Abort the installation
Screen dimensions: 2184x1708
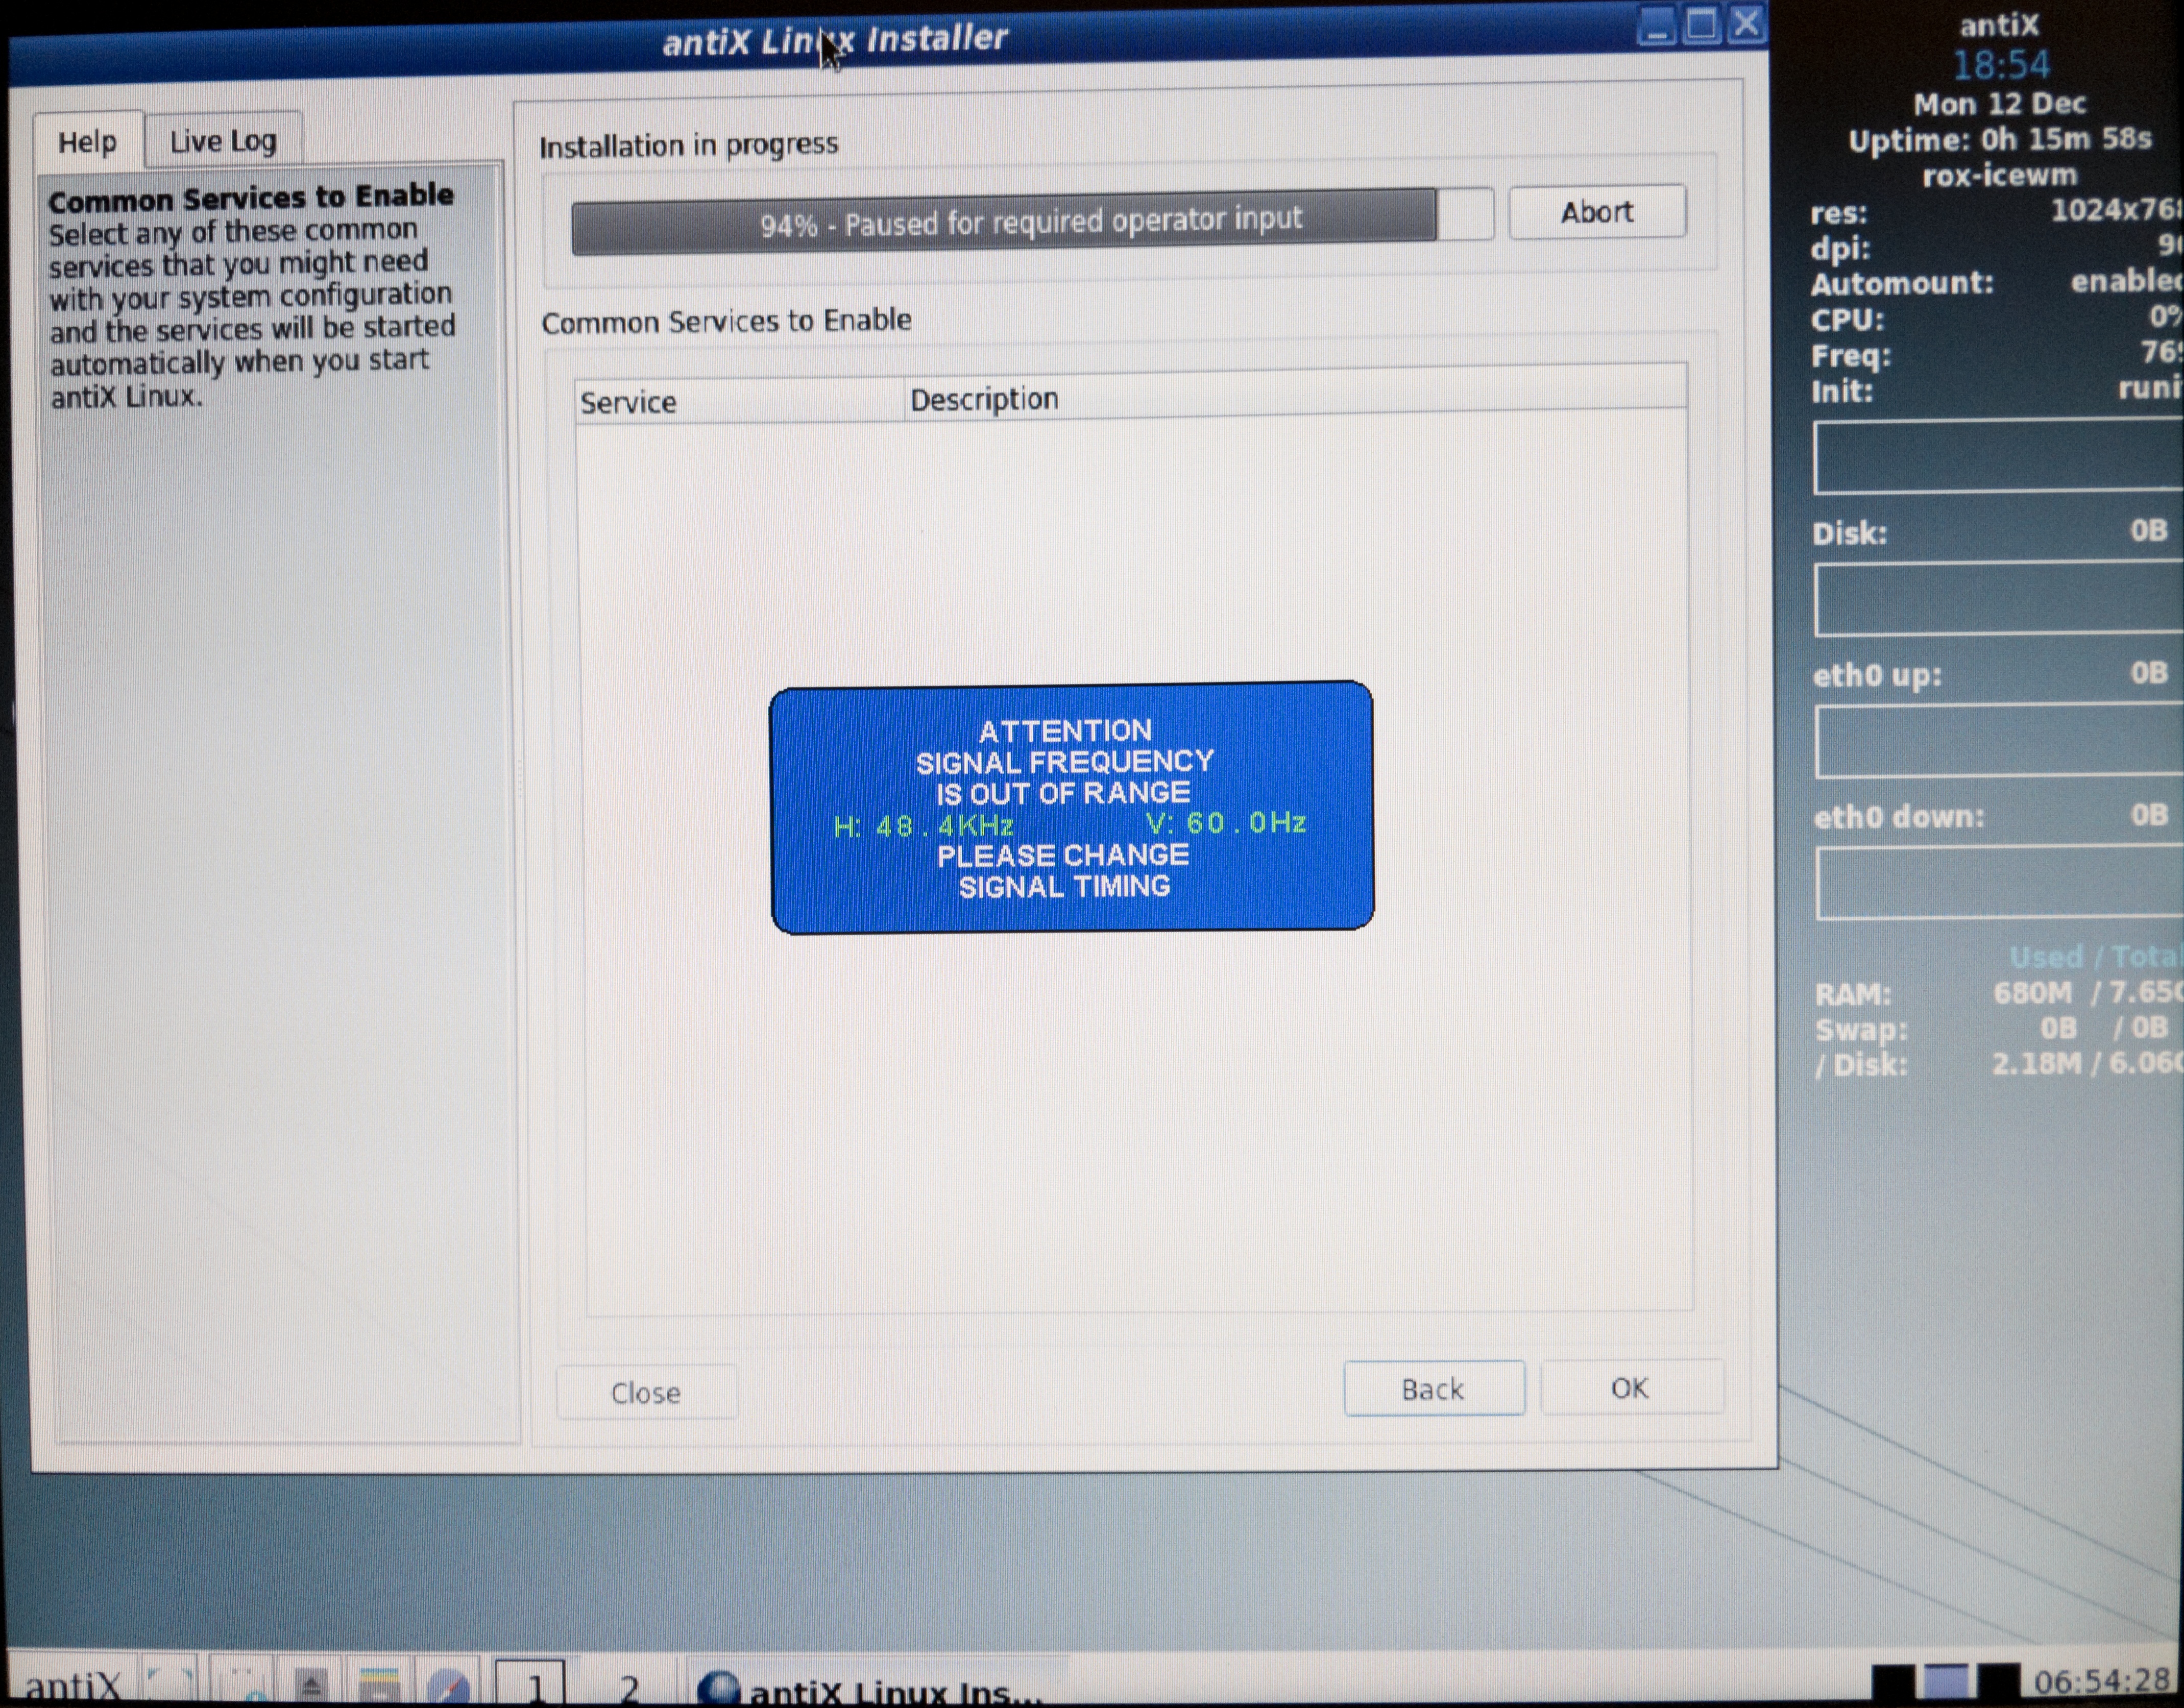pyautogui.click(x=1596, y=212)
